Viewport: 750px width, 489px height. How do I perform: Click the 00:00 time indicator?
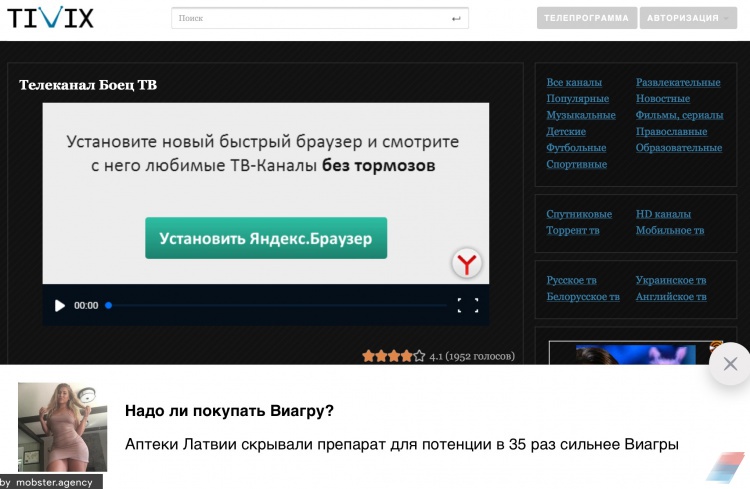tap(86, 305)
